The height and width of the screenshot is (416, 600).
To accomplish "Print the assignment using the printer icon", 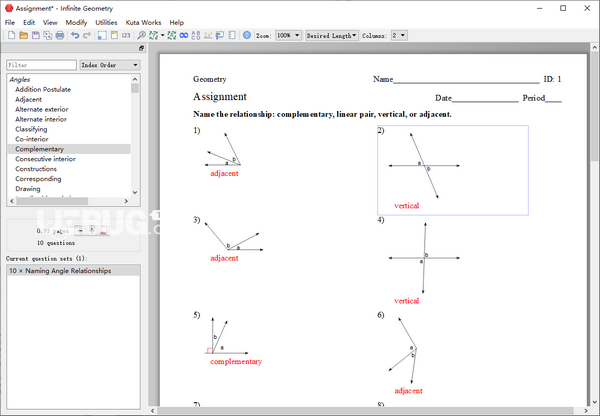I will click(x=60, y=36).
